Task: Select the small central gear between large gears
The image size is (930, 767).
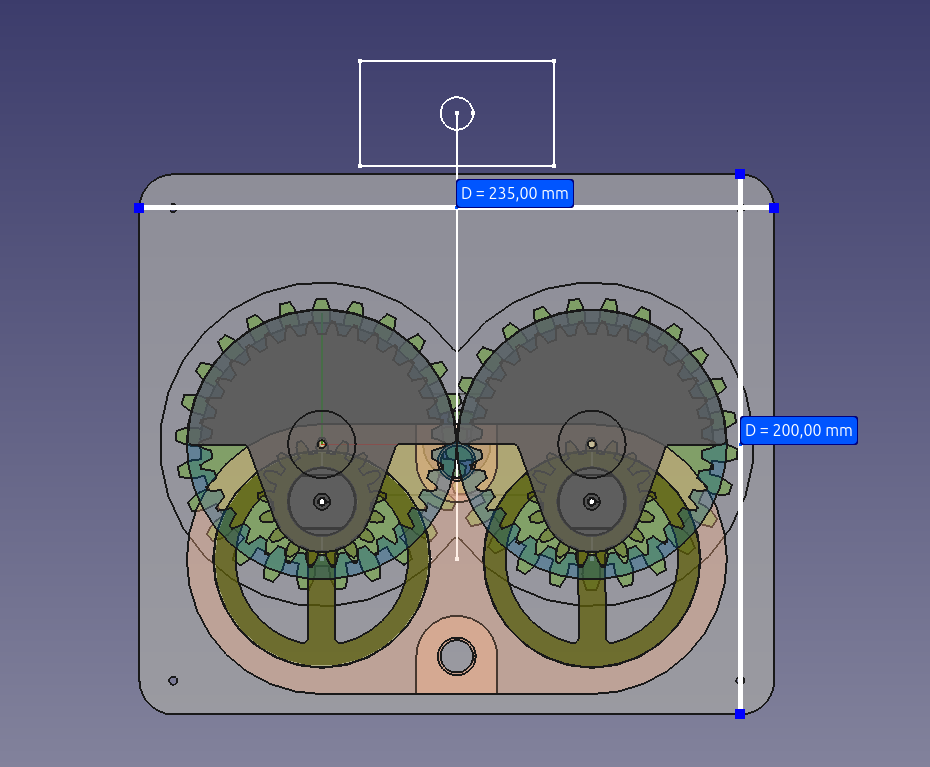Action: 456,463
